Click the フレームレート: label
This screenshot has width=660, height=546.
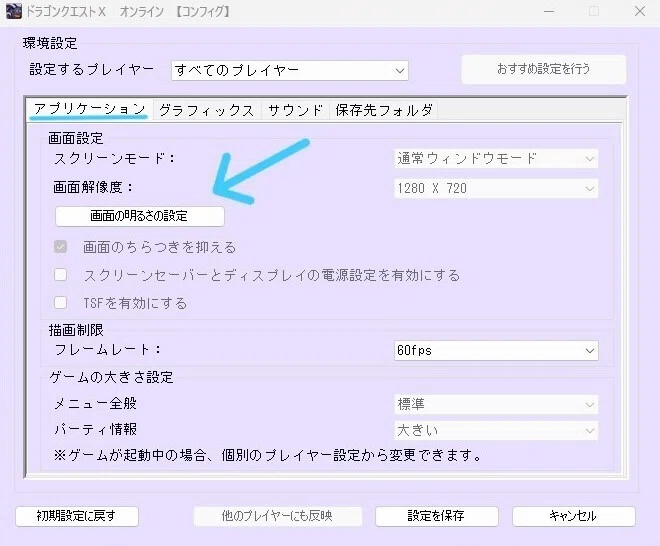(108, 349)
